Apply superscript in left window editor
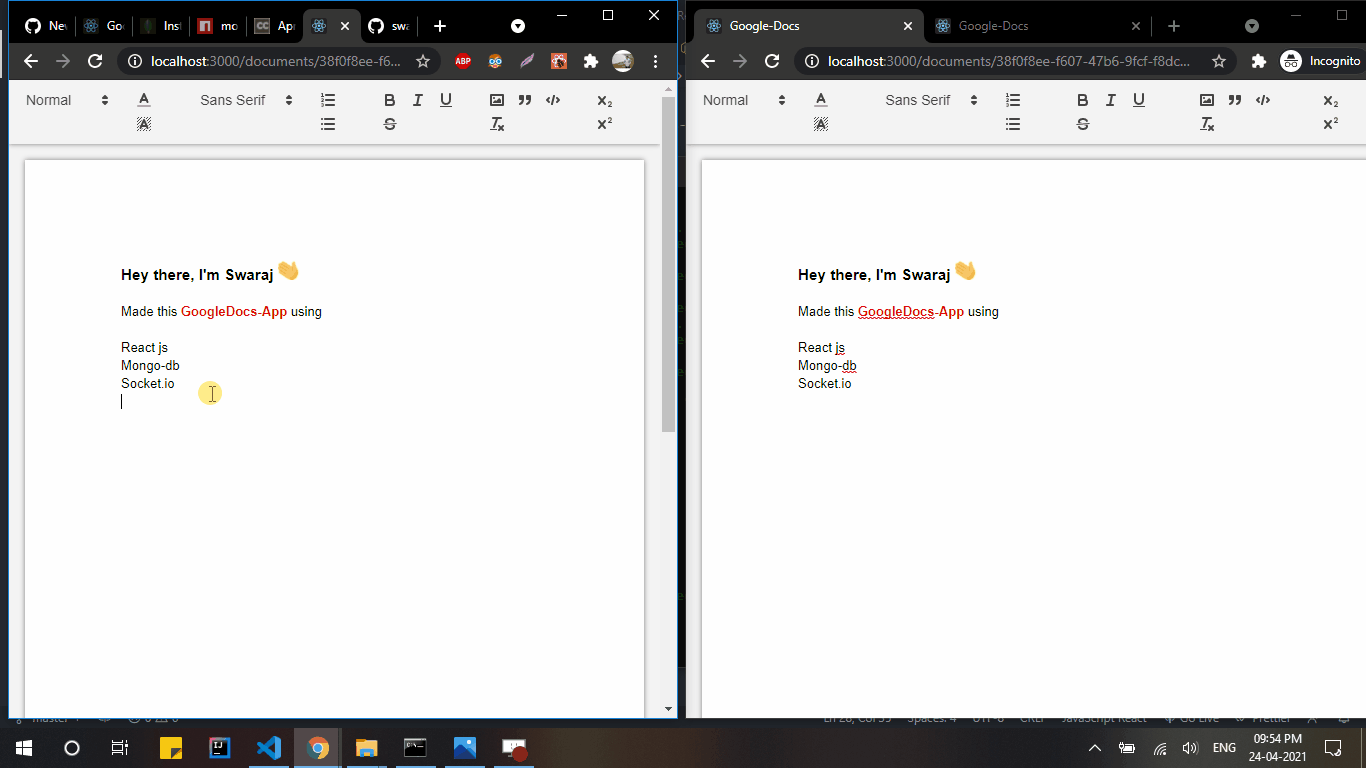Screen dimensions: 1366x768 pos(604,124)
